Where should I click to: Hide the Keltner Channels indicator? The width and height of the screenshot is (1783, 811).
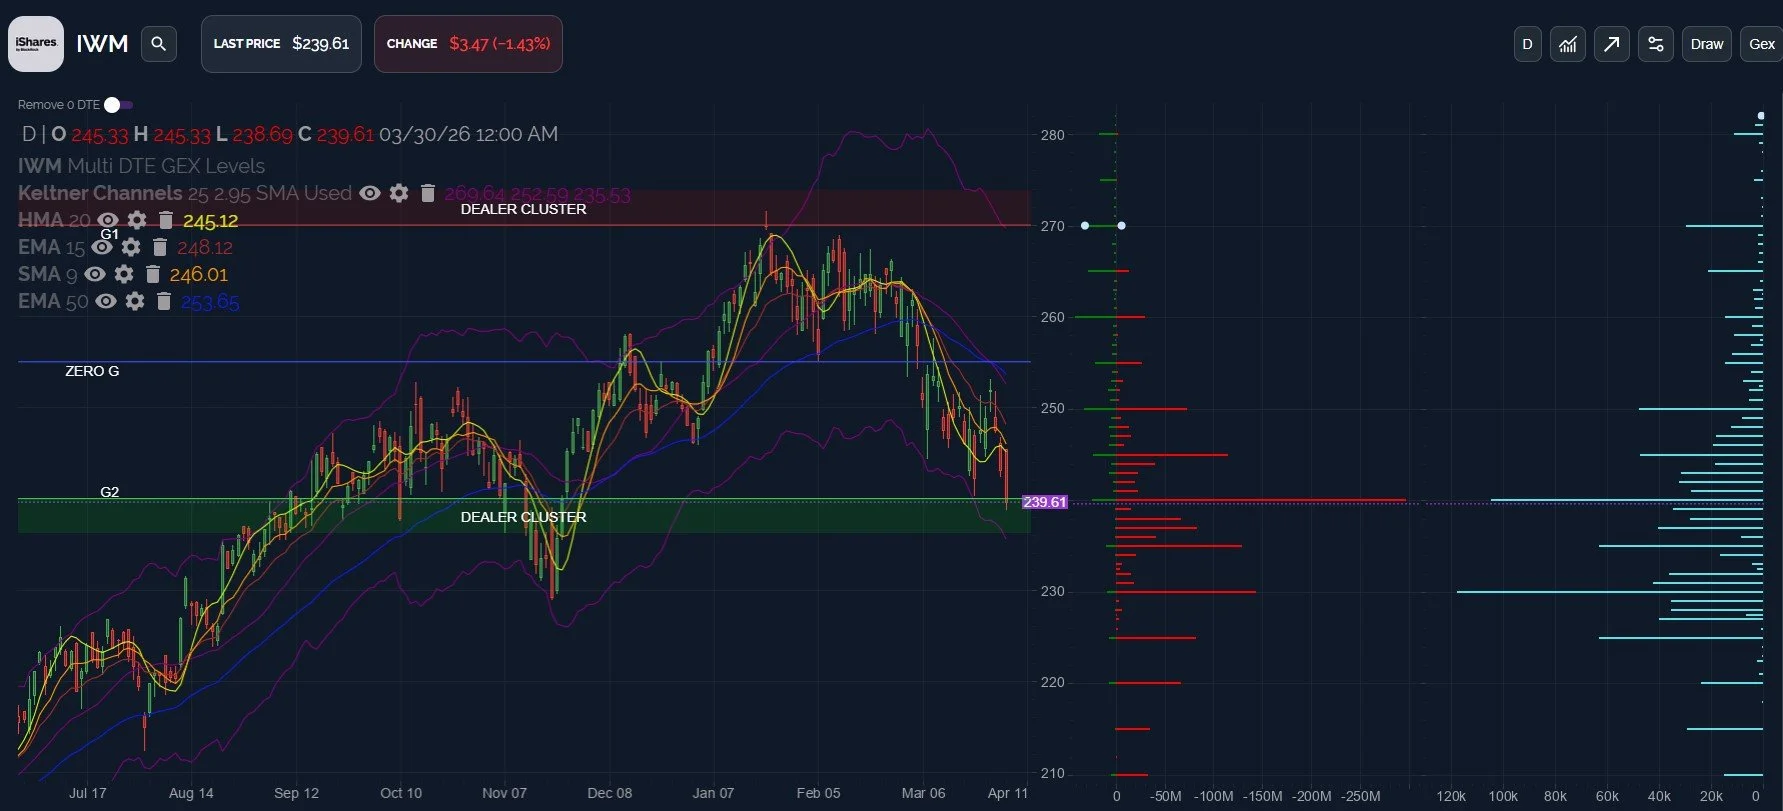(370, 193)
